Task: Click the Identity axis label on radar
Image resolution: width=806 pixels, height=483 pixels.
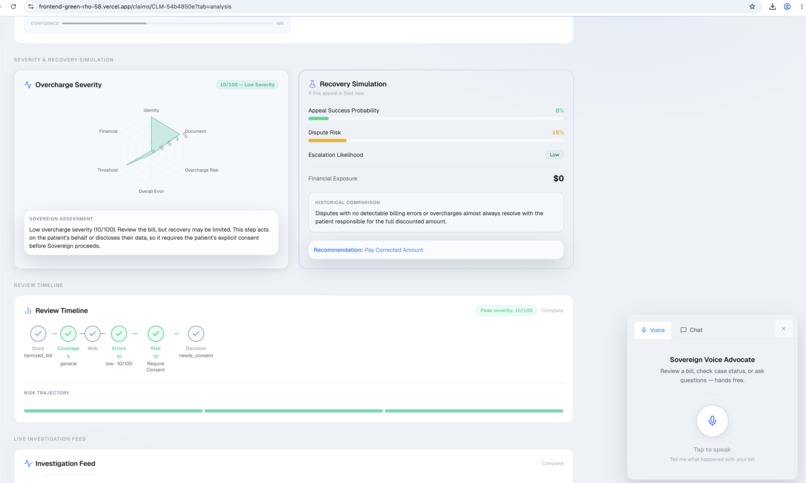Action: 151,110
